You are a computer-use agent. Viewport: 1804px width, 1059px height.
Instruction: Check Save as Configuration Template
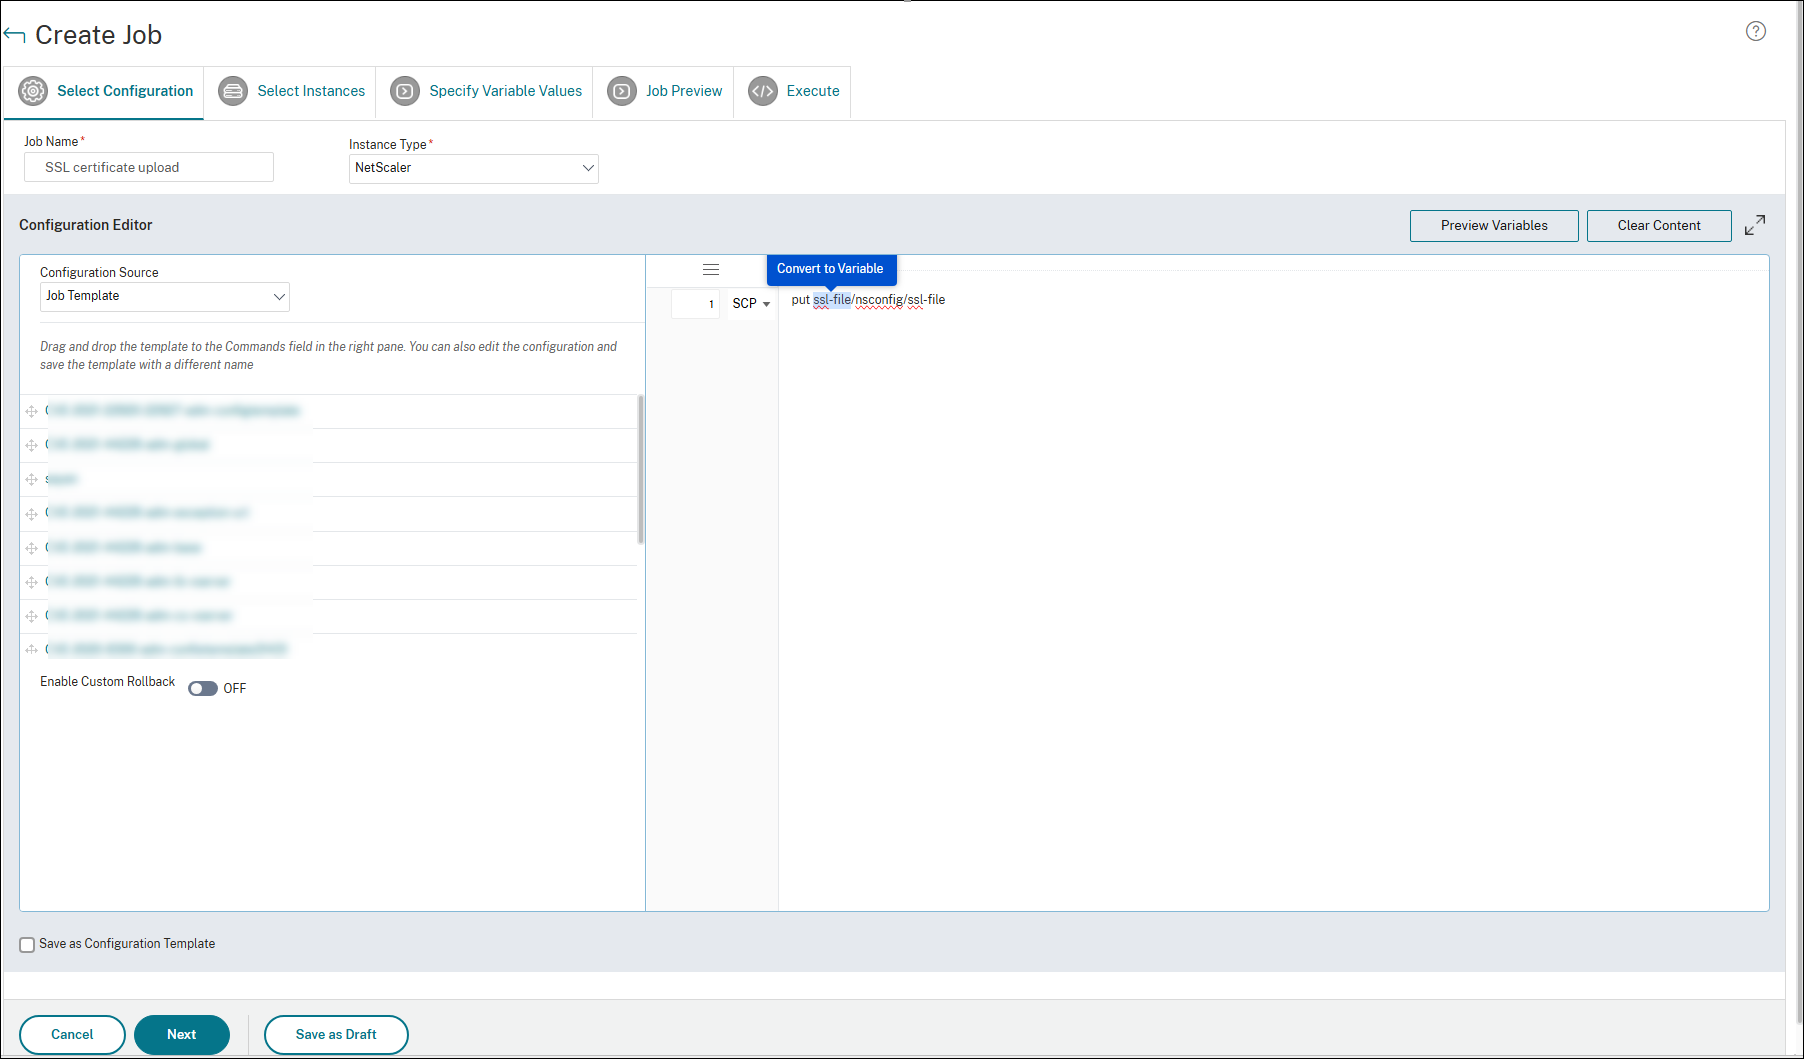click(x=27, y=944)
